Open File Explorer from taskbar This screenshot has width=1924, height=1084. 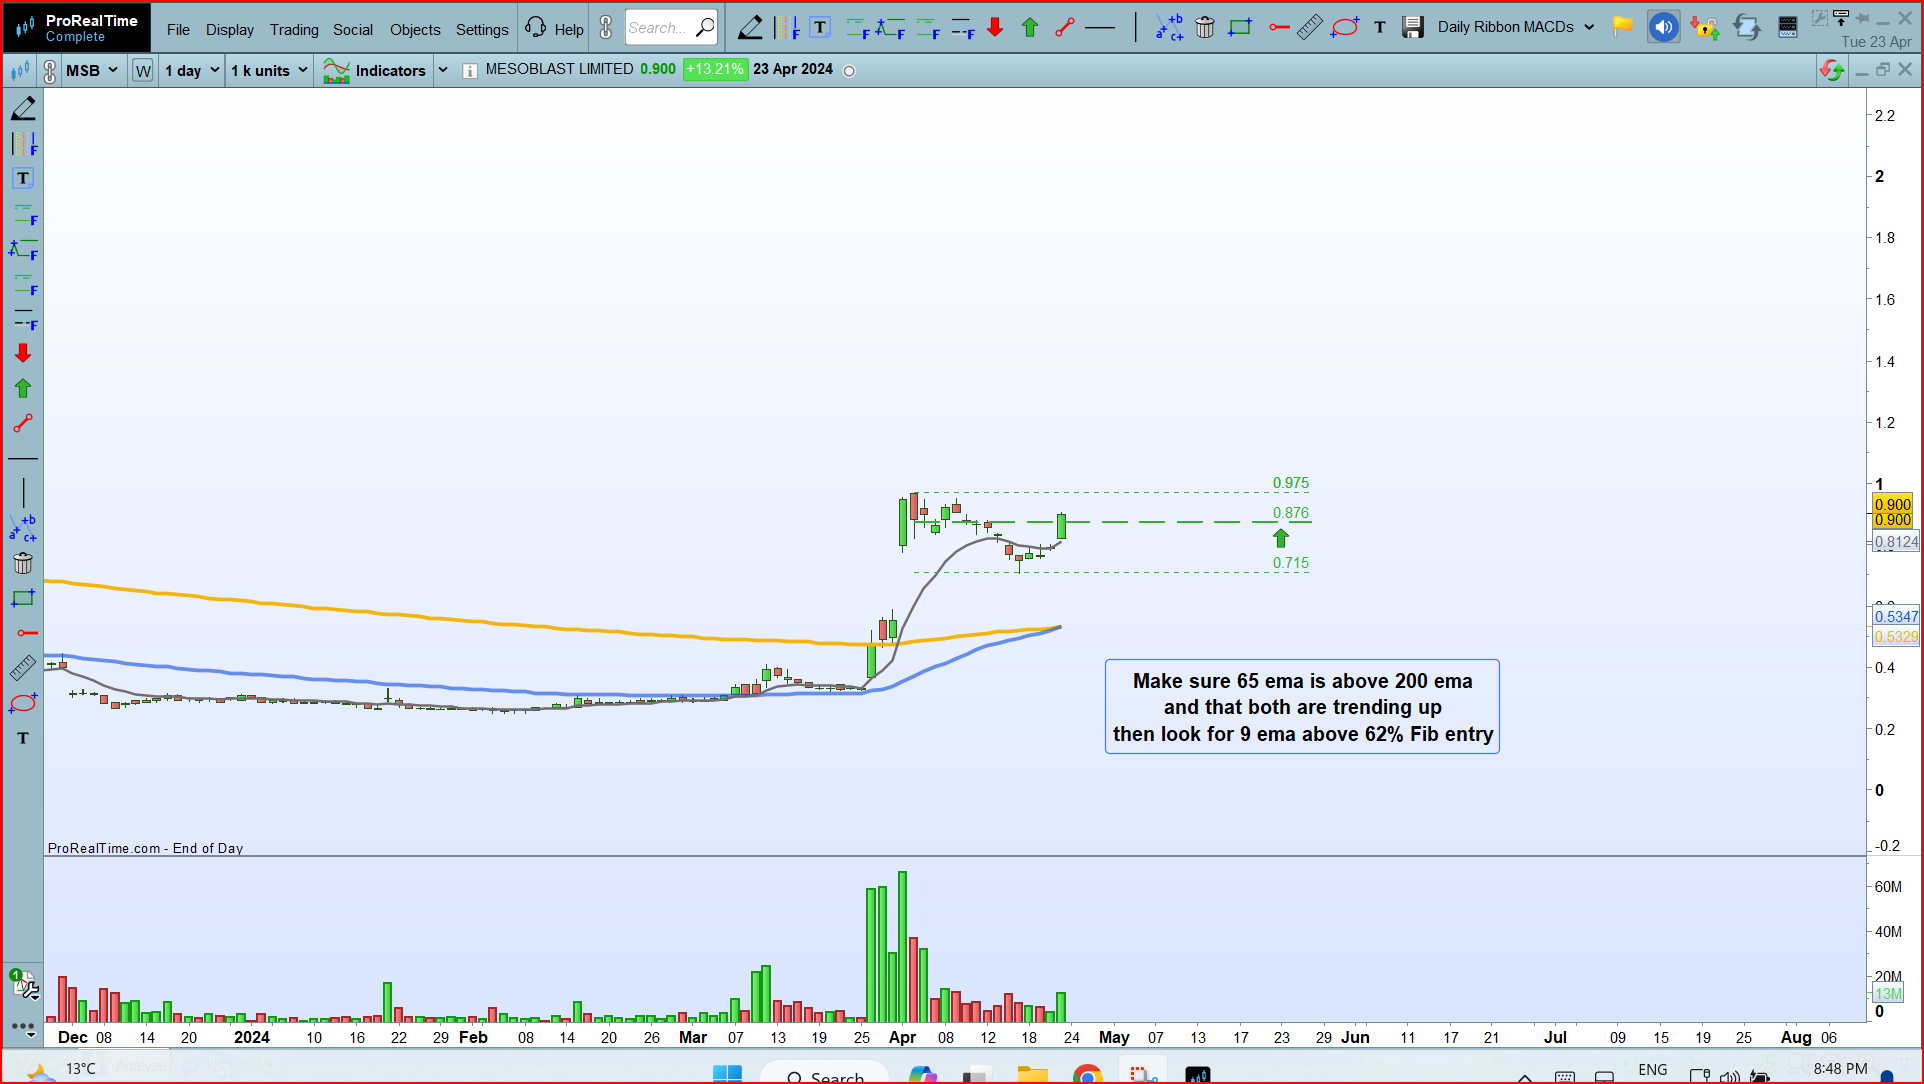click(x=1032, y=1075)
